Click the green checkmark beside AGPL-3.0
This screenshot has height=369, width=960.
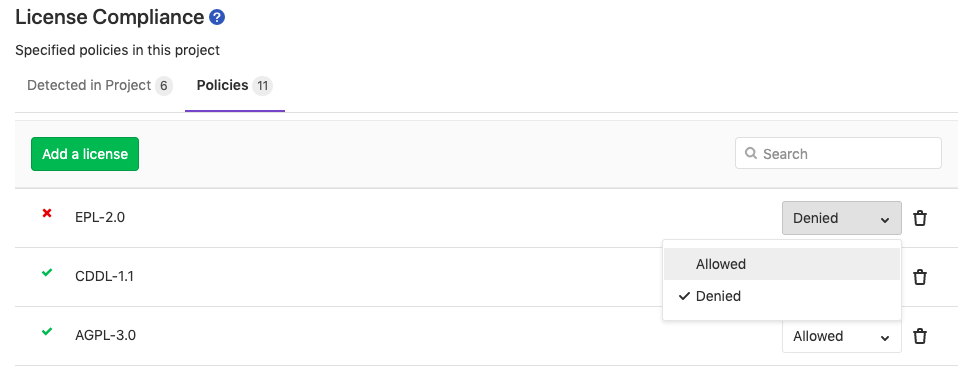pos(47,332)
